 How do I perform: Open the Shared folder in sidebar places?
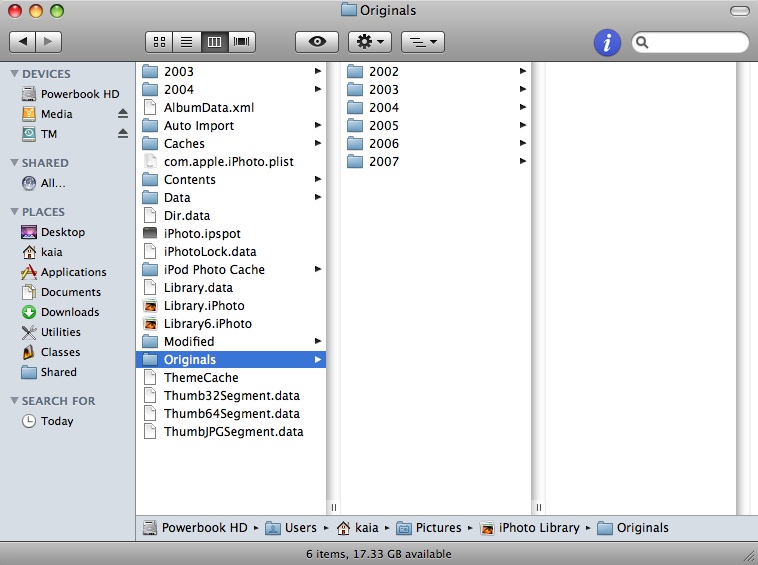(49, 372)
